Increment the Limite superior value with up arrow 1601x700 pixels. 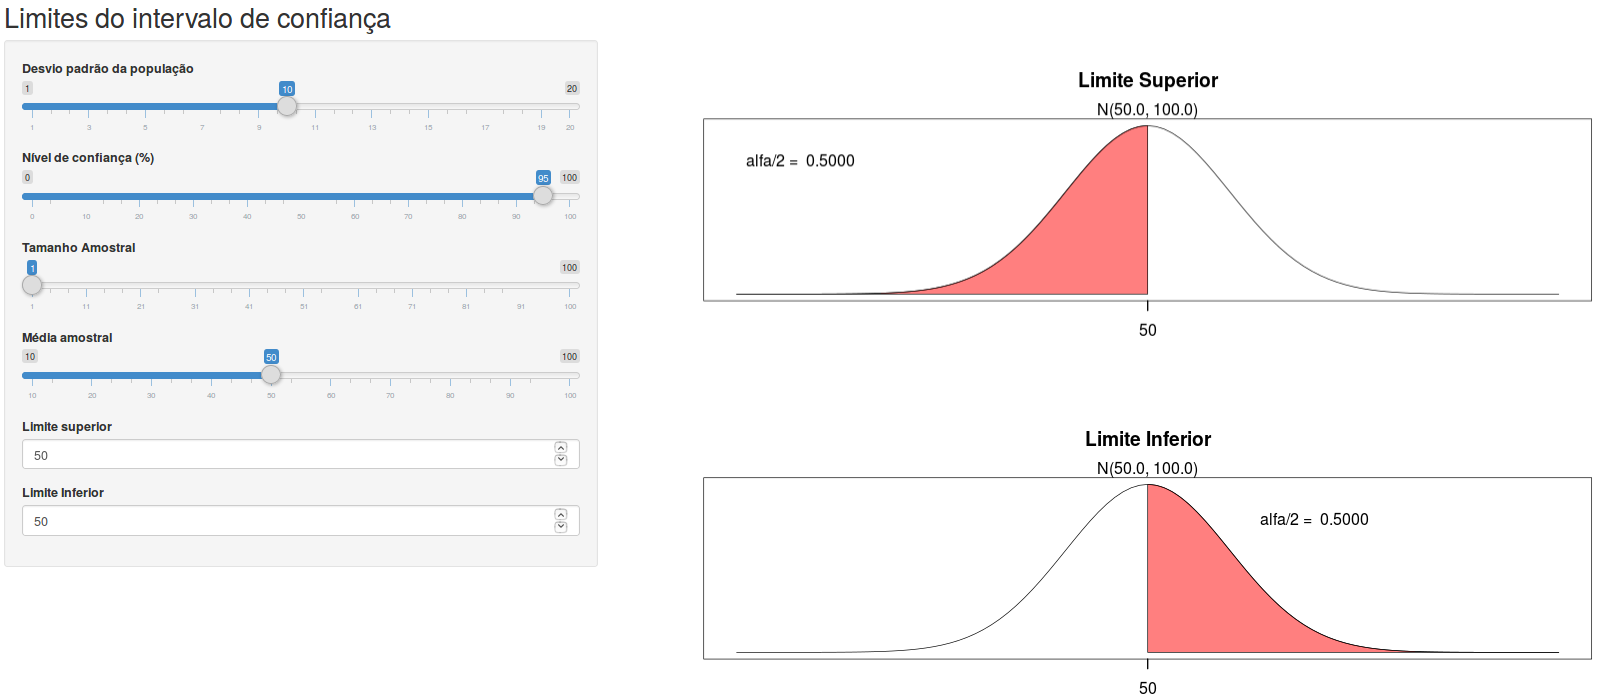561,448
